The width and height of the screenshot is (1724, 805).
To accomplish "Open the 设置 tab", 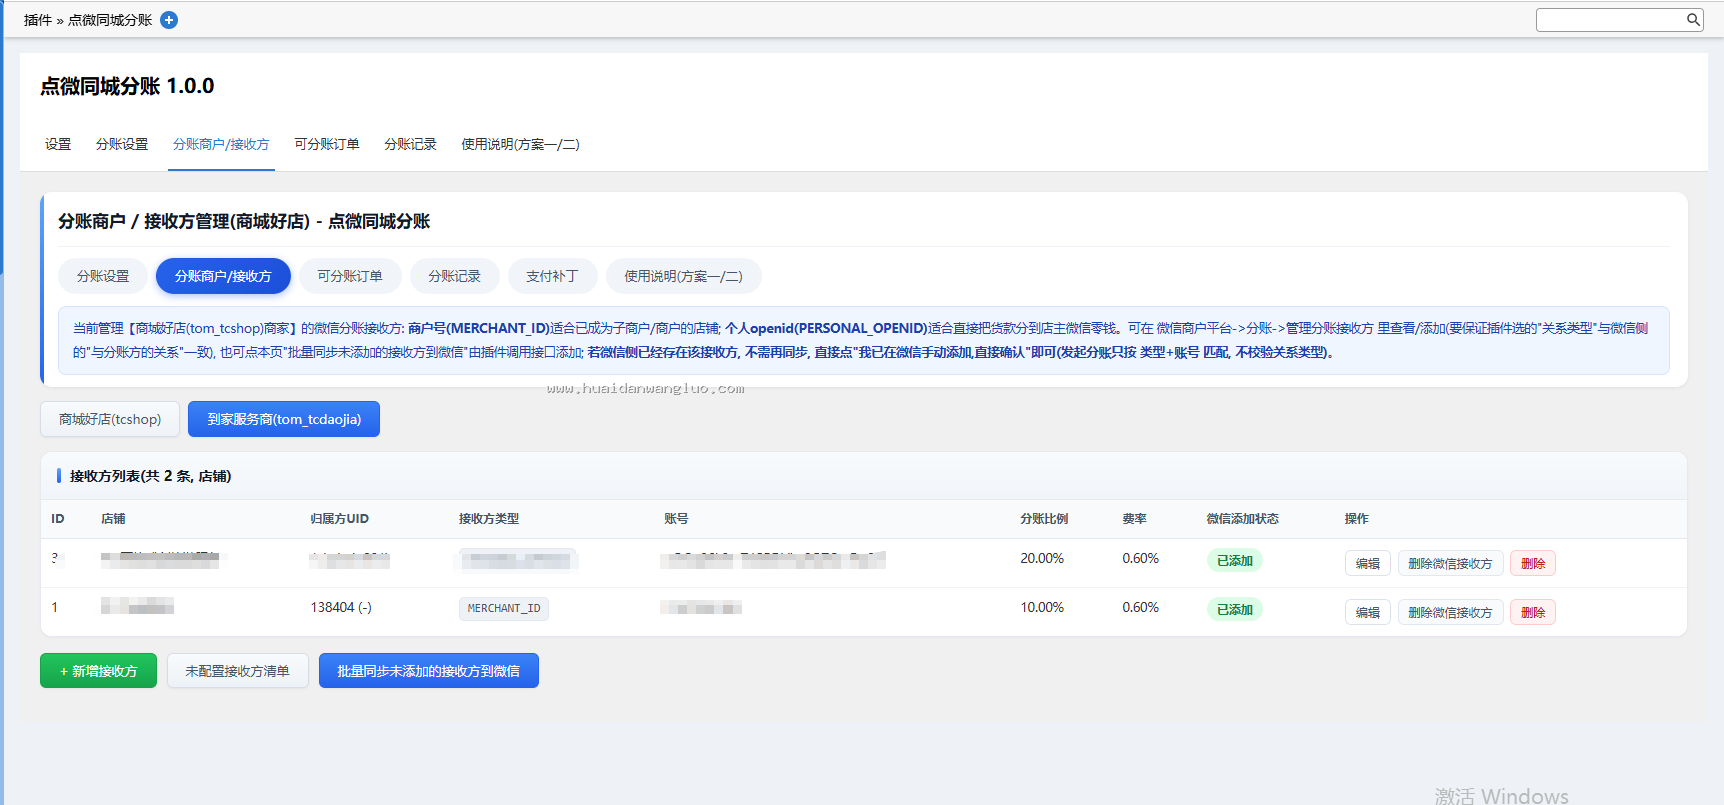I will tap(58, 144).
